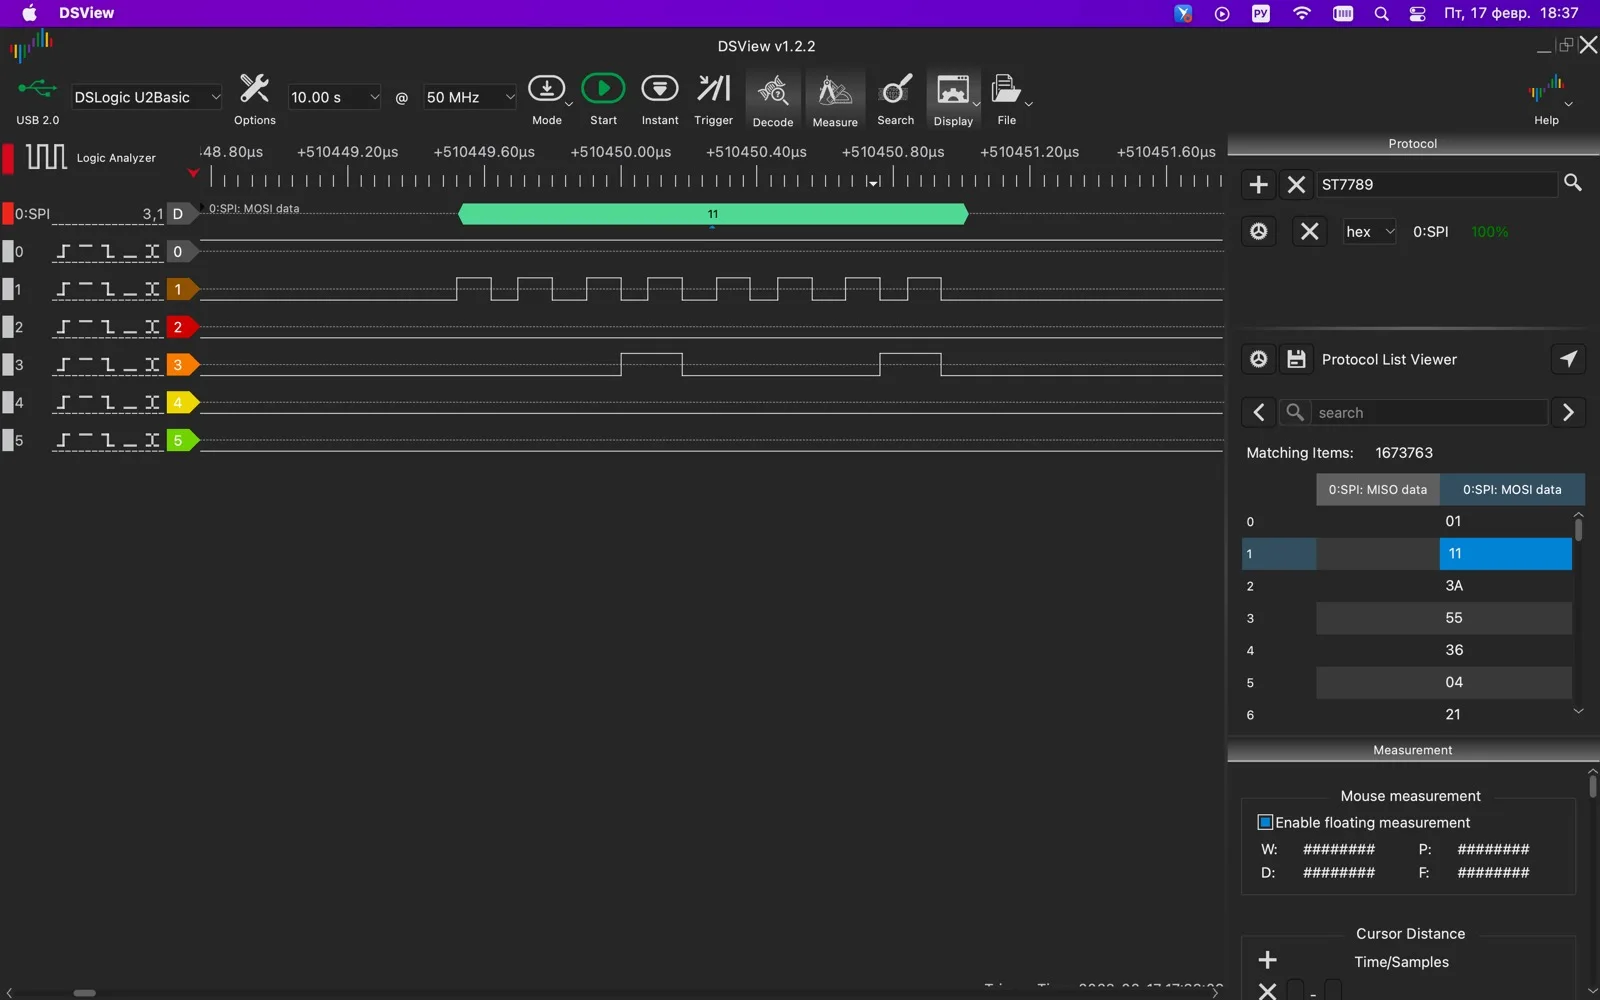Start capture with the green Start button
The width and height of the screenshot is (1600, 1000).
pyautogui.click(x=603, y=89)
